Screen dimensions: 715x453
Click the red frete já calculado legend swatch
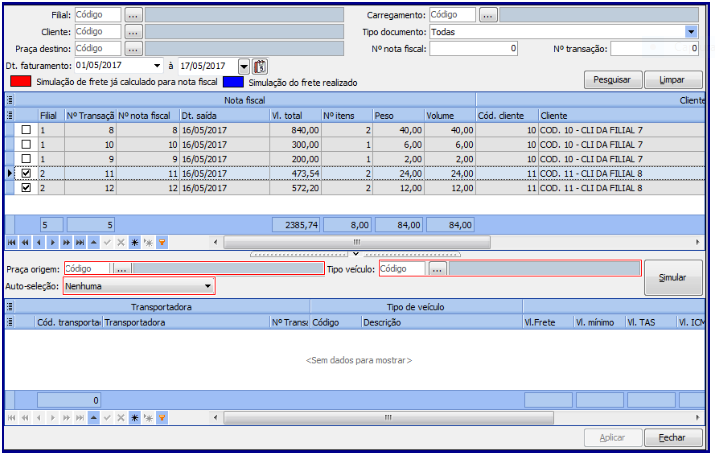[x=21, y=82]
